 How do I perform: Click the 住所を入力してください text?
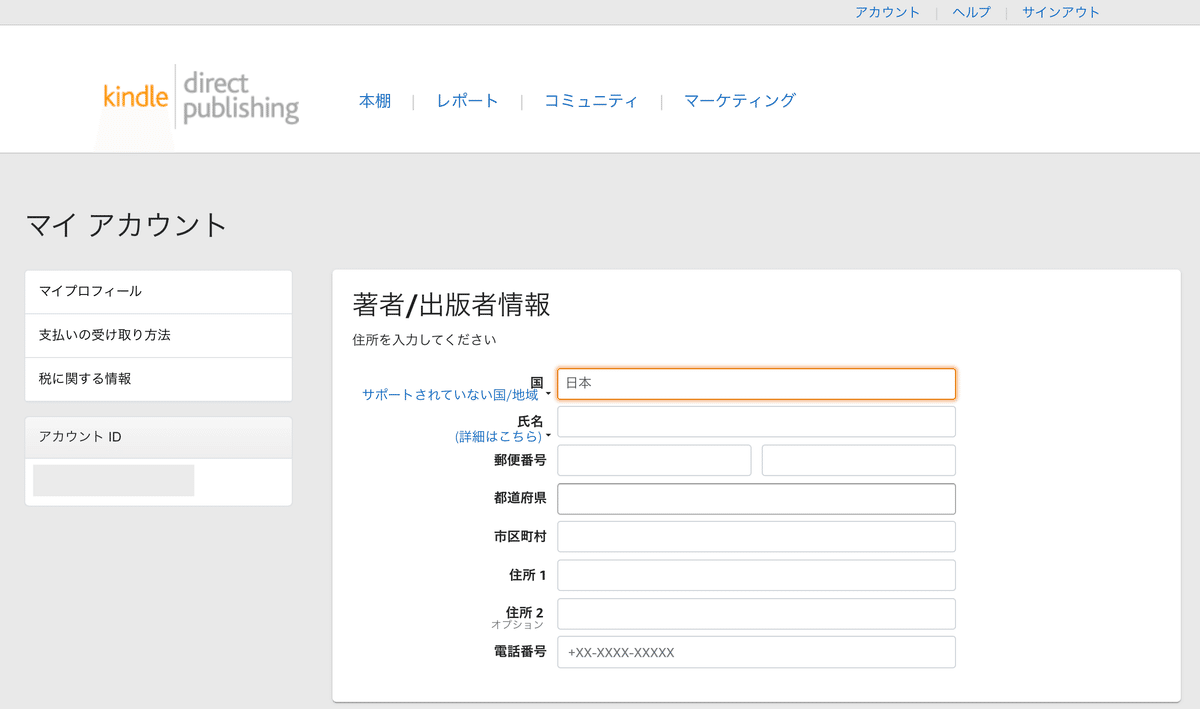pyautogui.click(x=424, y=340)
